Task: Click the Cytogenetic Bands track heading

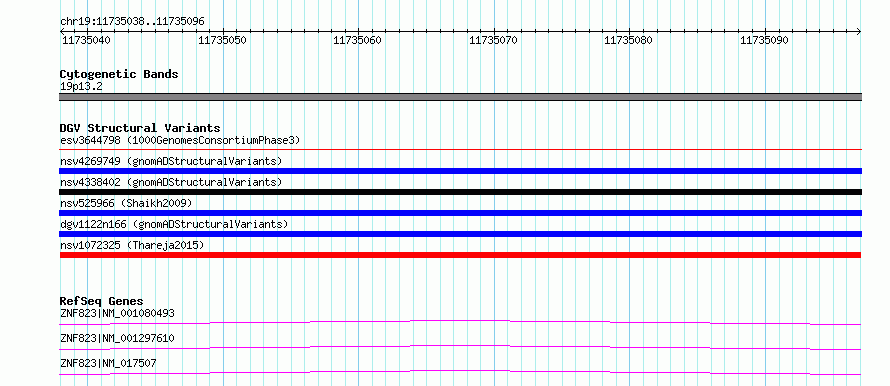Action: point(119,74)
